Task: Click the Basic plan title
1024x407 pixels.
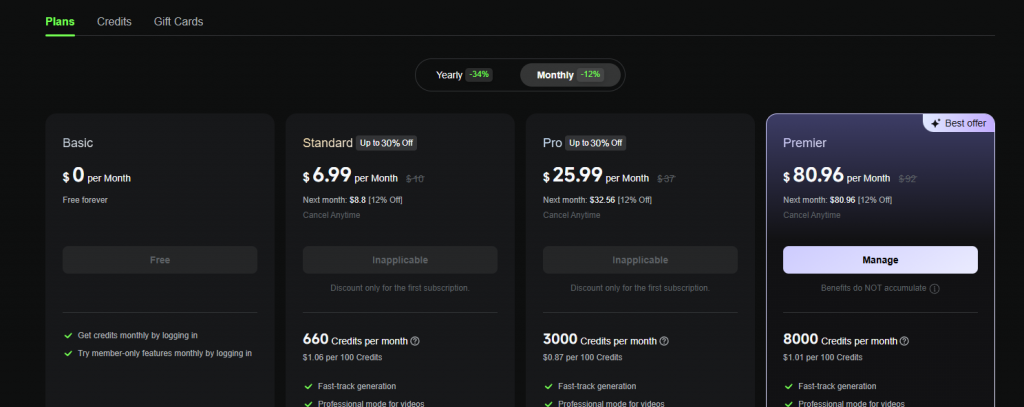Action: pos(78,142)
